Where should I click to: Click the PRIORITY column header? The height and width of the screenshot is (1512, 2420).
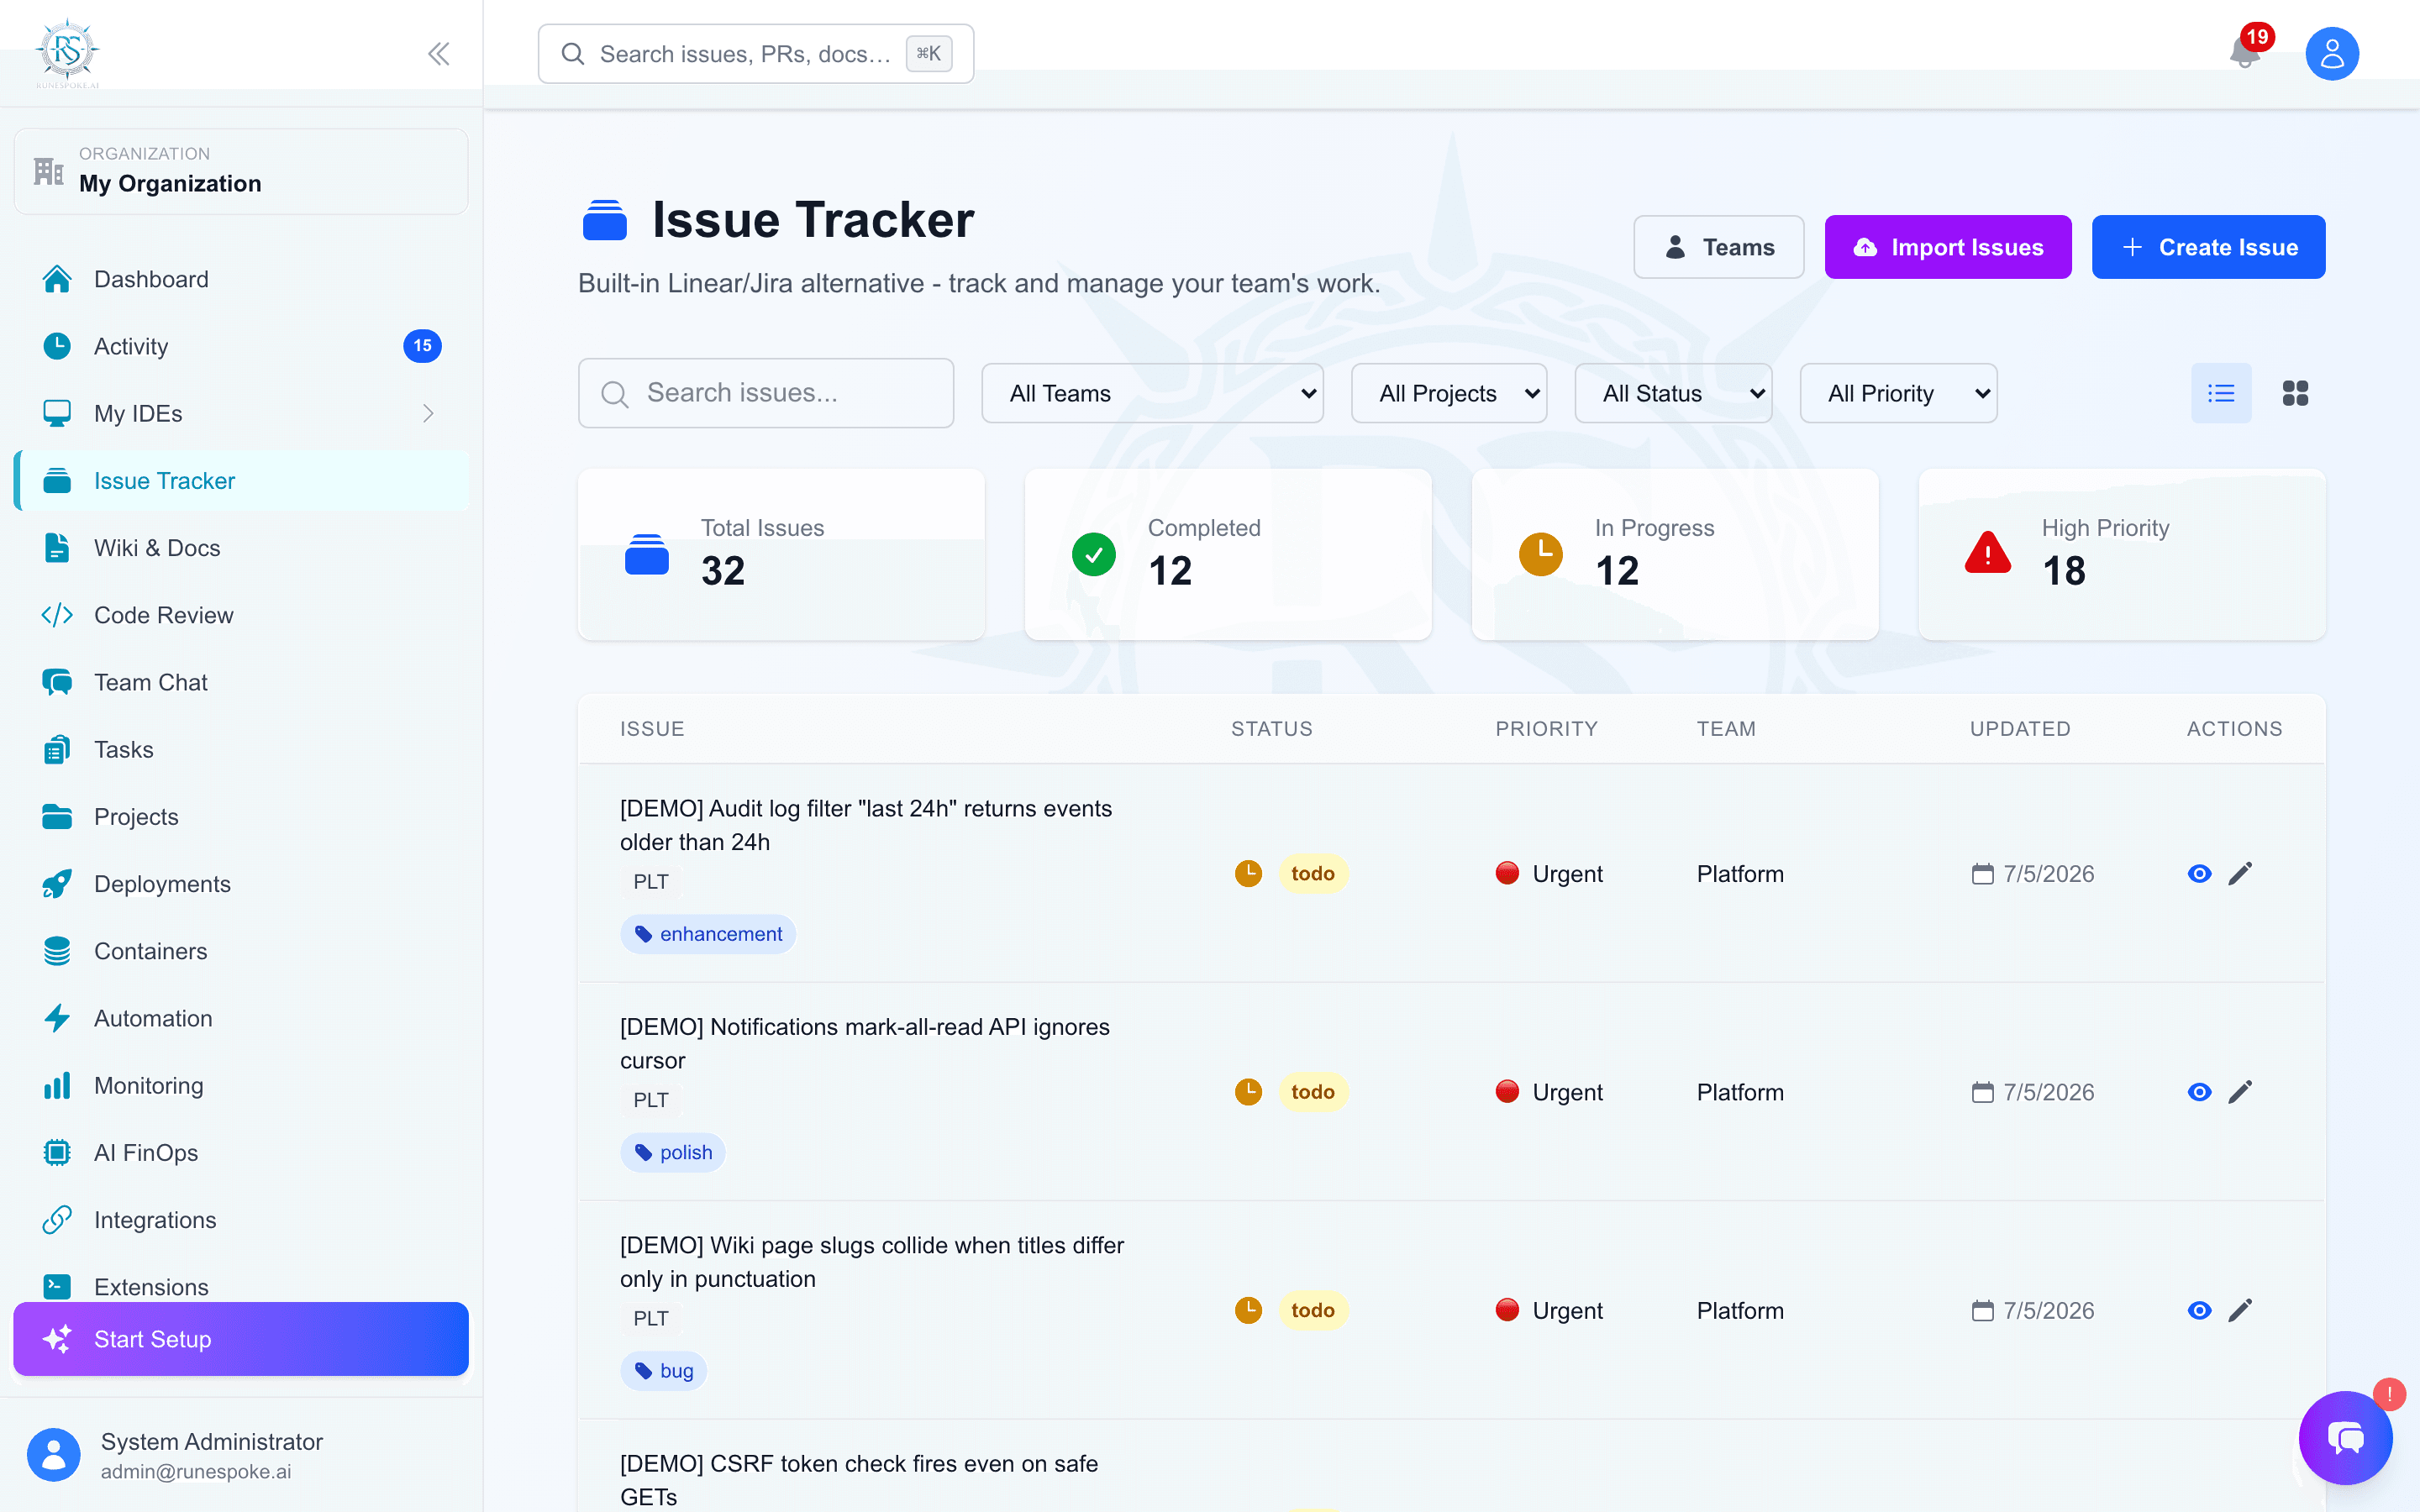[x=1546, y=729]
